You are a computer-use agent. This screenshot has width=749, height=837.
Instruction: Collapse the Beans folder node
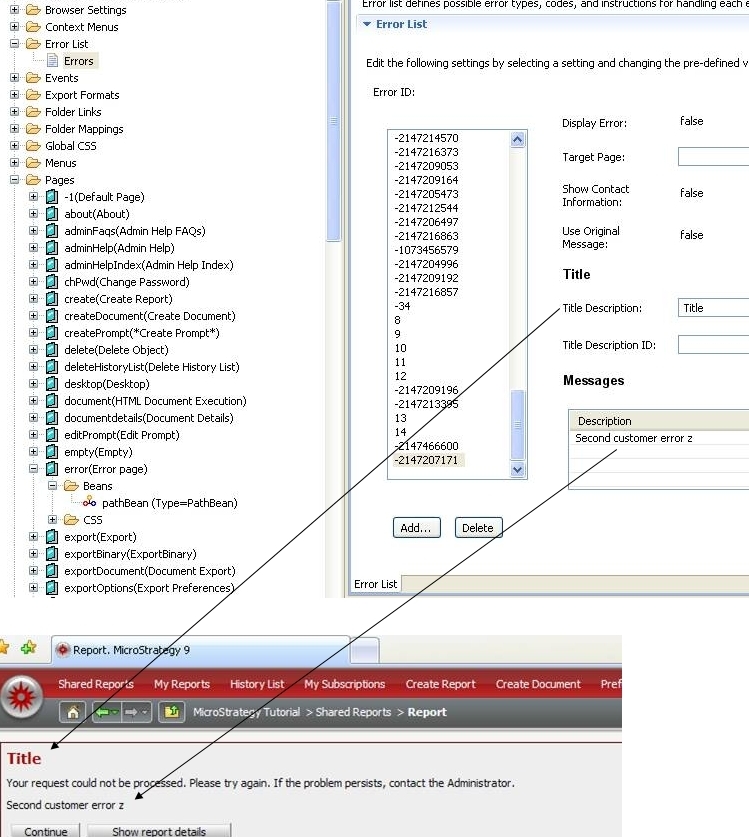tap(52, 486)
